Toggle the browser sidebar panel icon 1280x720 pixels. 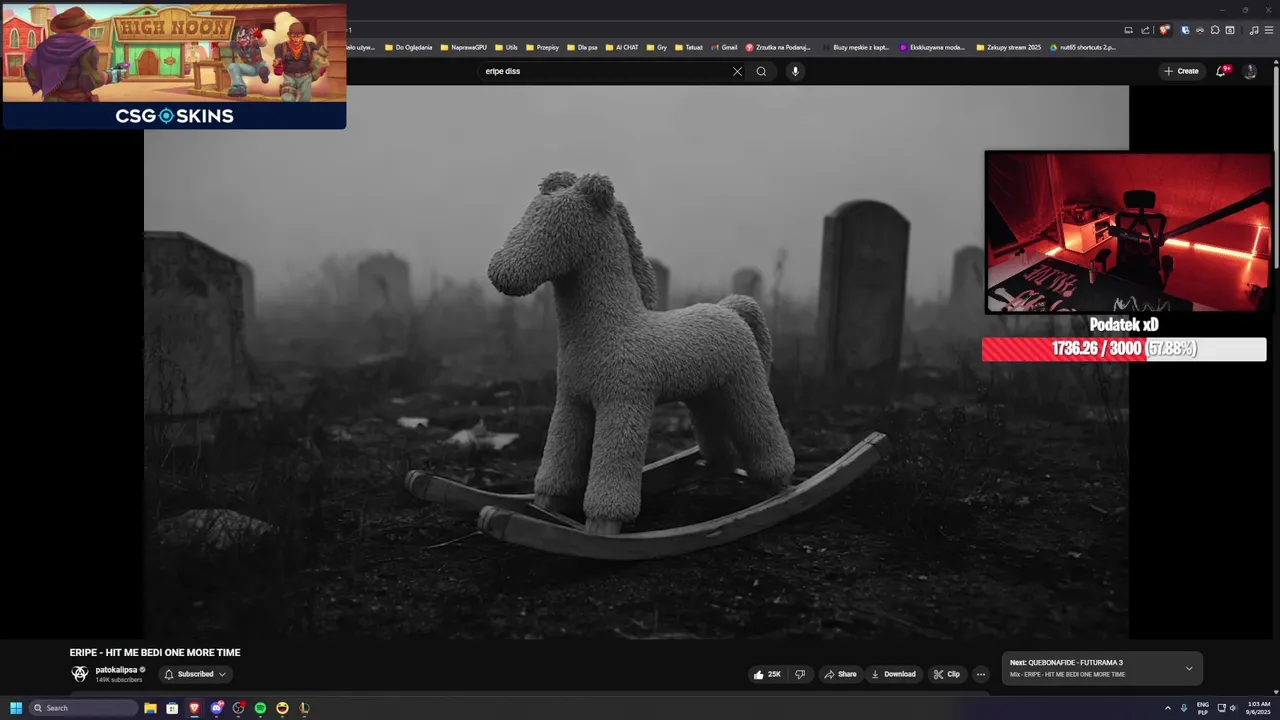pos(1230,30)
